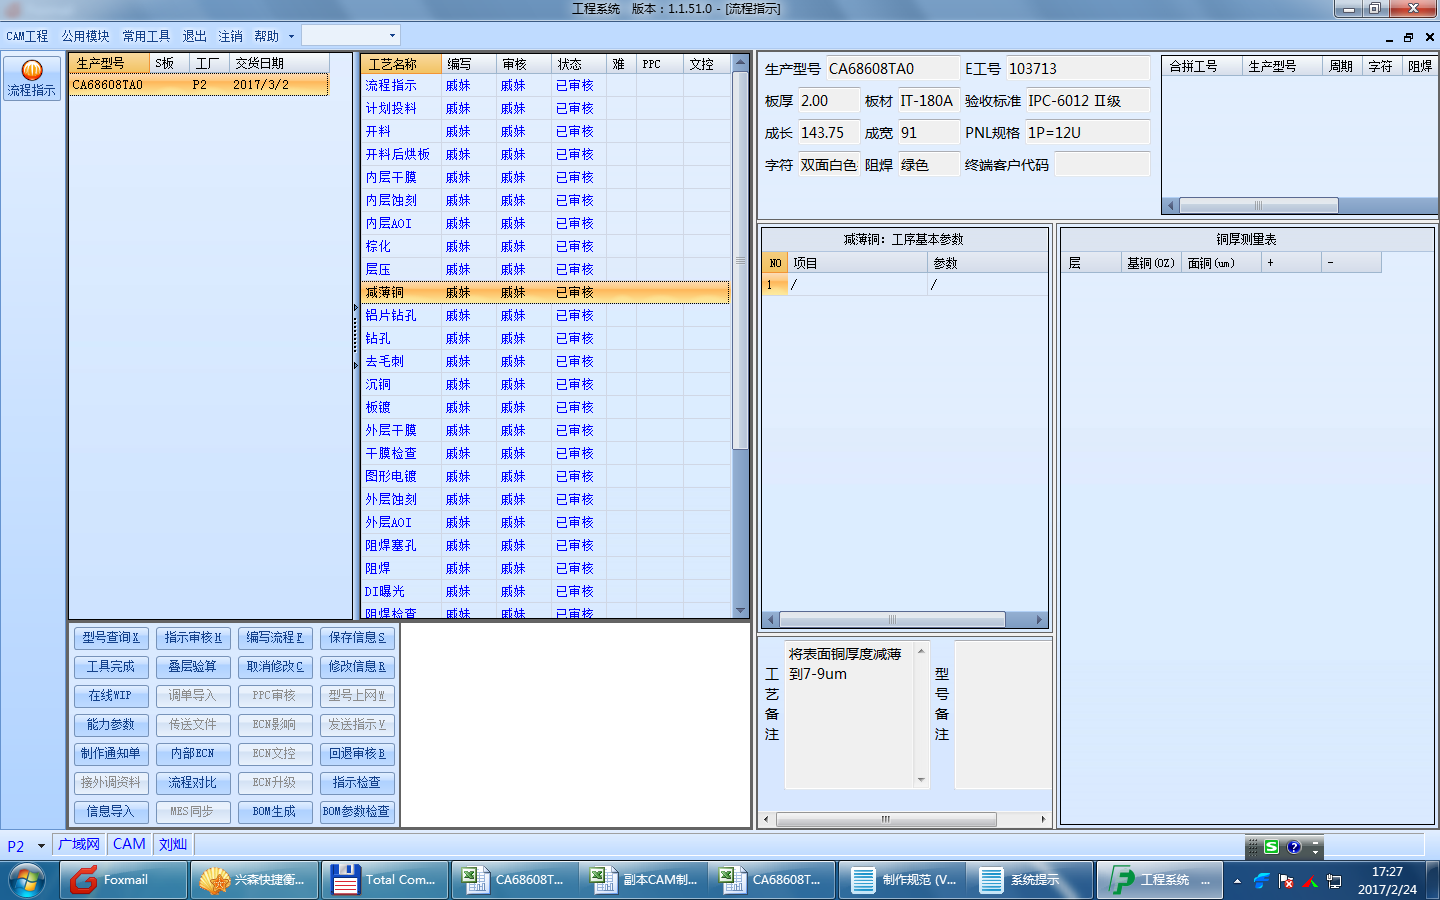Click the 制作通知单 button
The width and height of the screenshot is (1440, 900).
[110, 753]
